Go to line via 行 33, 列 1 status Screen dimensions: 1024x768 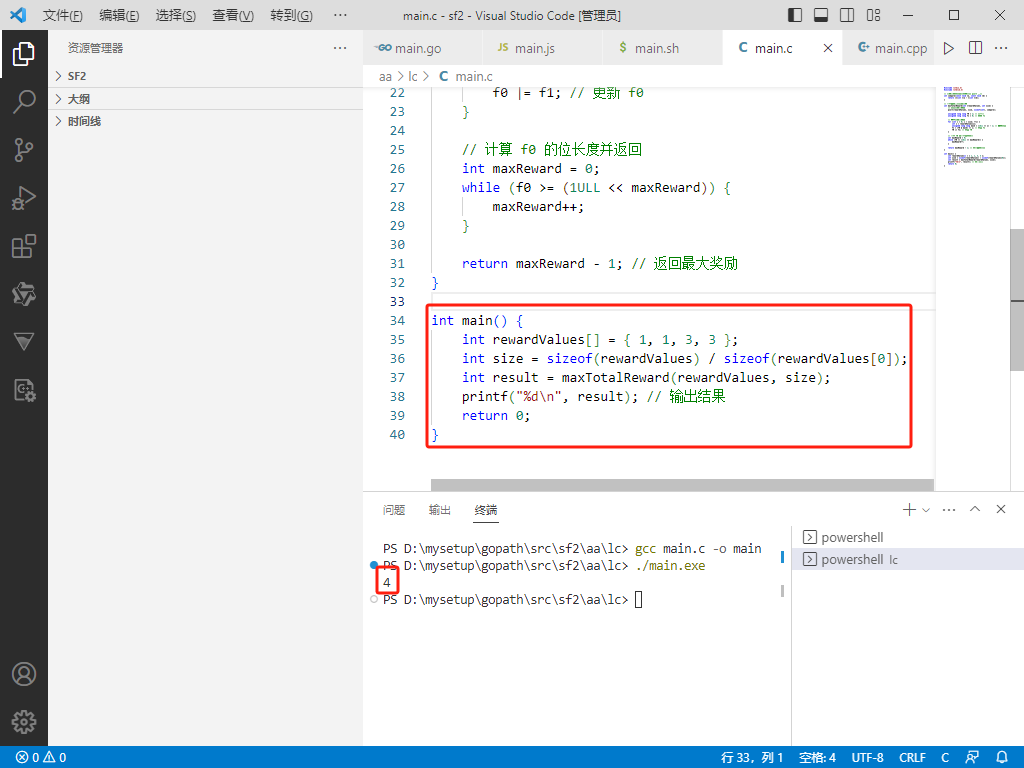click(x=752, y=758)
